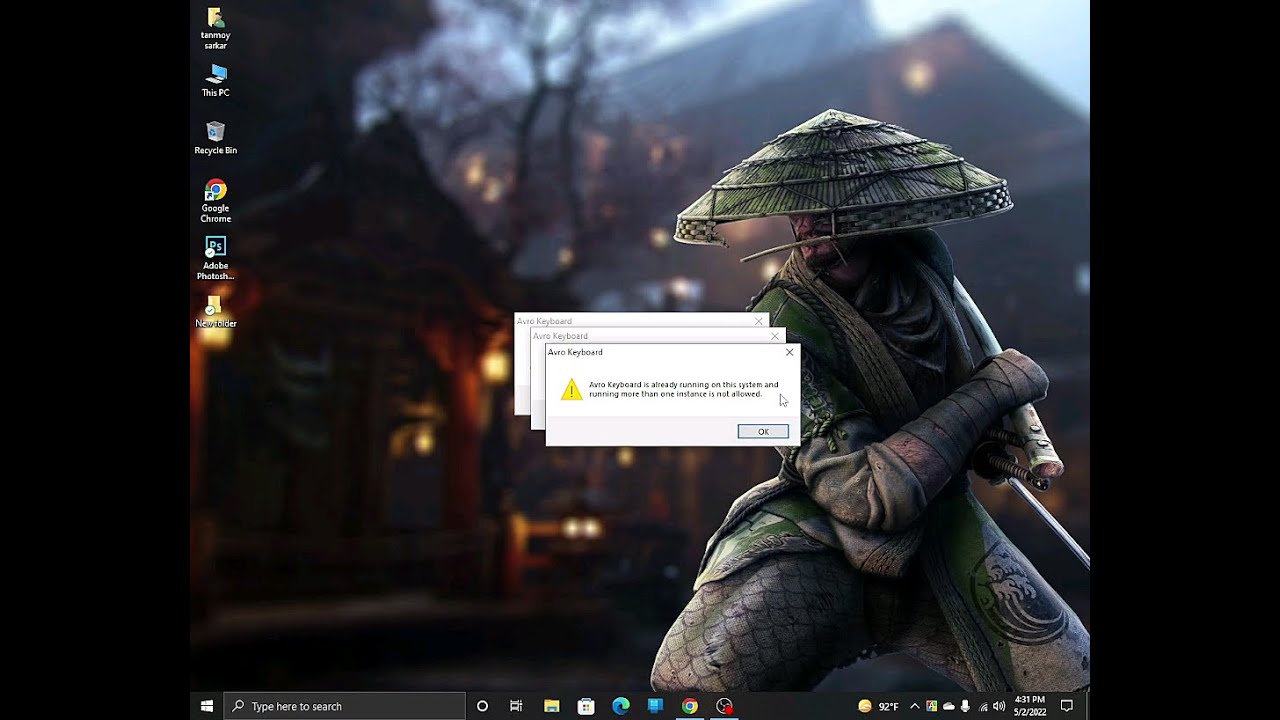This screenshot has height=720, width=1280.
Task: Close the rearmost Avro Keyboard dialog
Action: tap(759, 321)
